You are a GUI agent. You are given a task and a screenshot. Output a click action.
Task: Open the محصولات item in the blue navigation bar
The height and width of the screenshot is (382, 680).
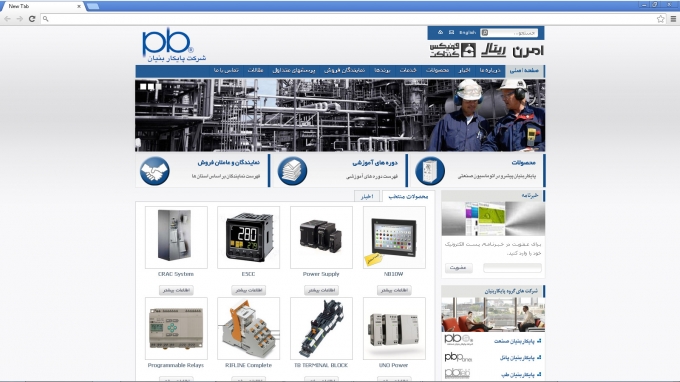pos(437,70)
